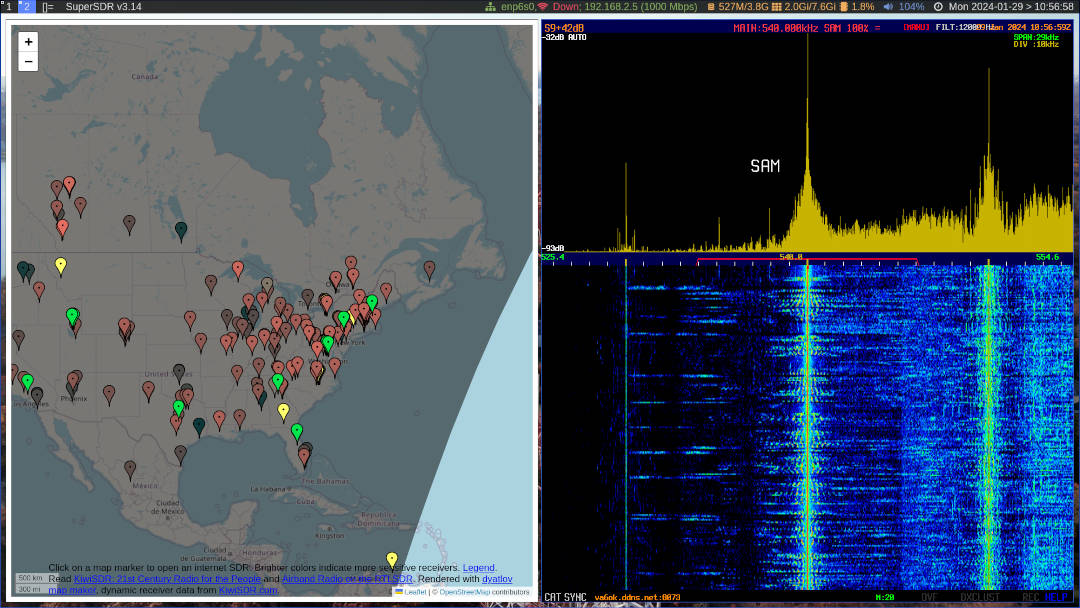The width and height of the screenshot is (1080, 608).
Task: Toggle the CAT SYNC indicator
Action: pos(565,597)
